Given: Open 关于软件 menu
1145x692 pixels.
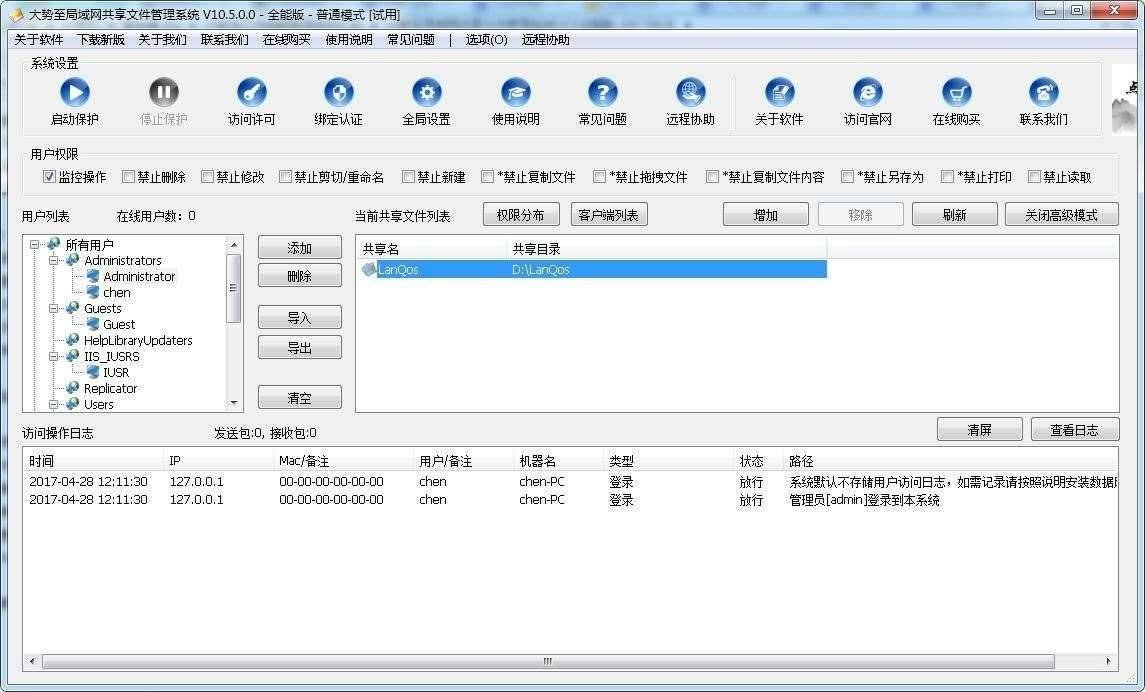Looking at the screenshot, I should [39, 39].
